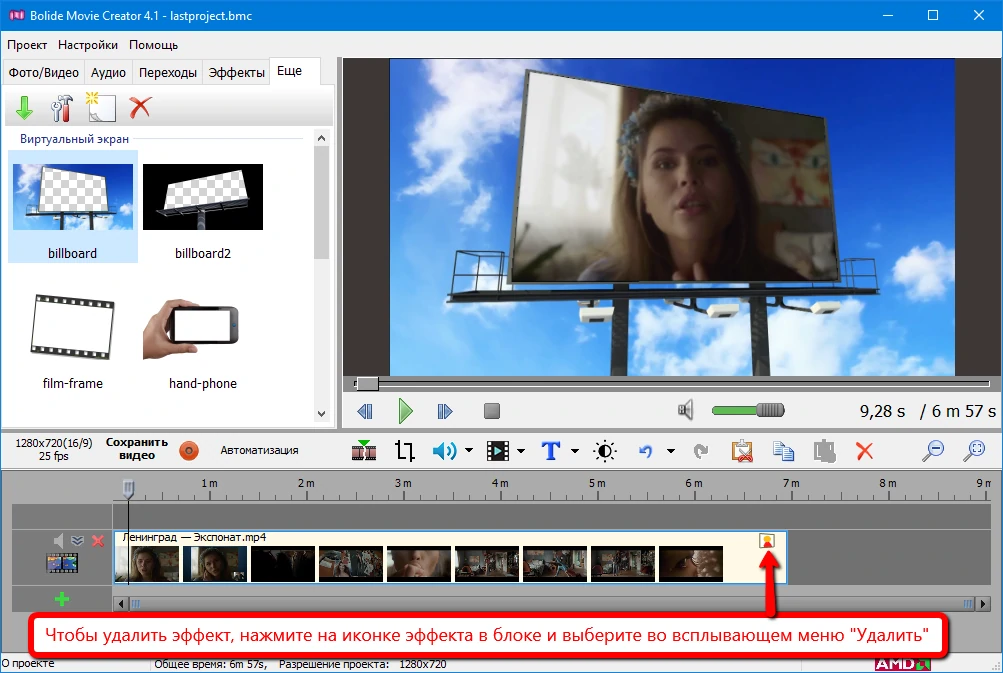Switch to the Переходы tab

(168, 72)
